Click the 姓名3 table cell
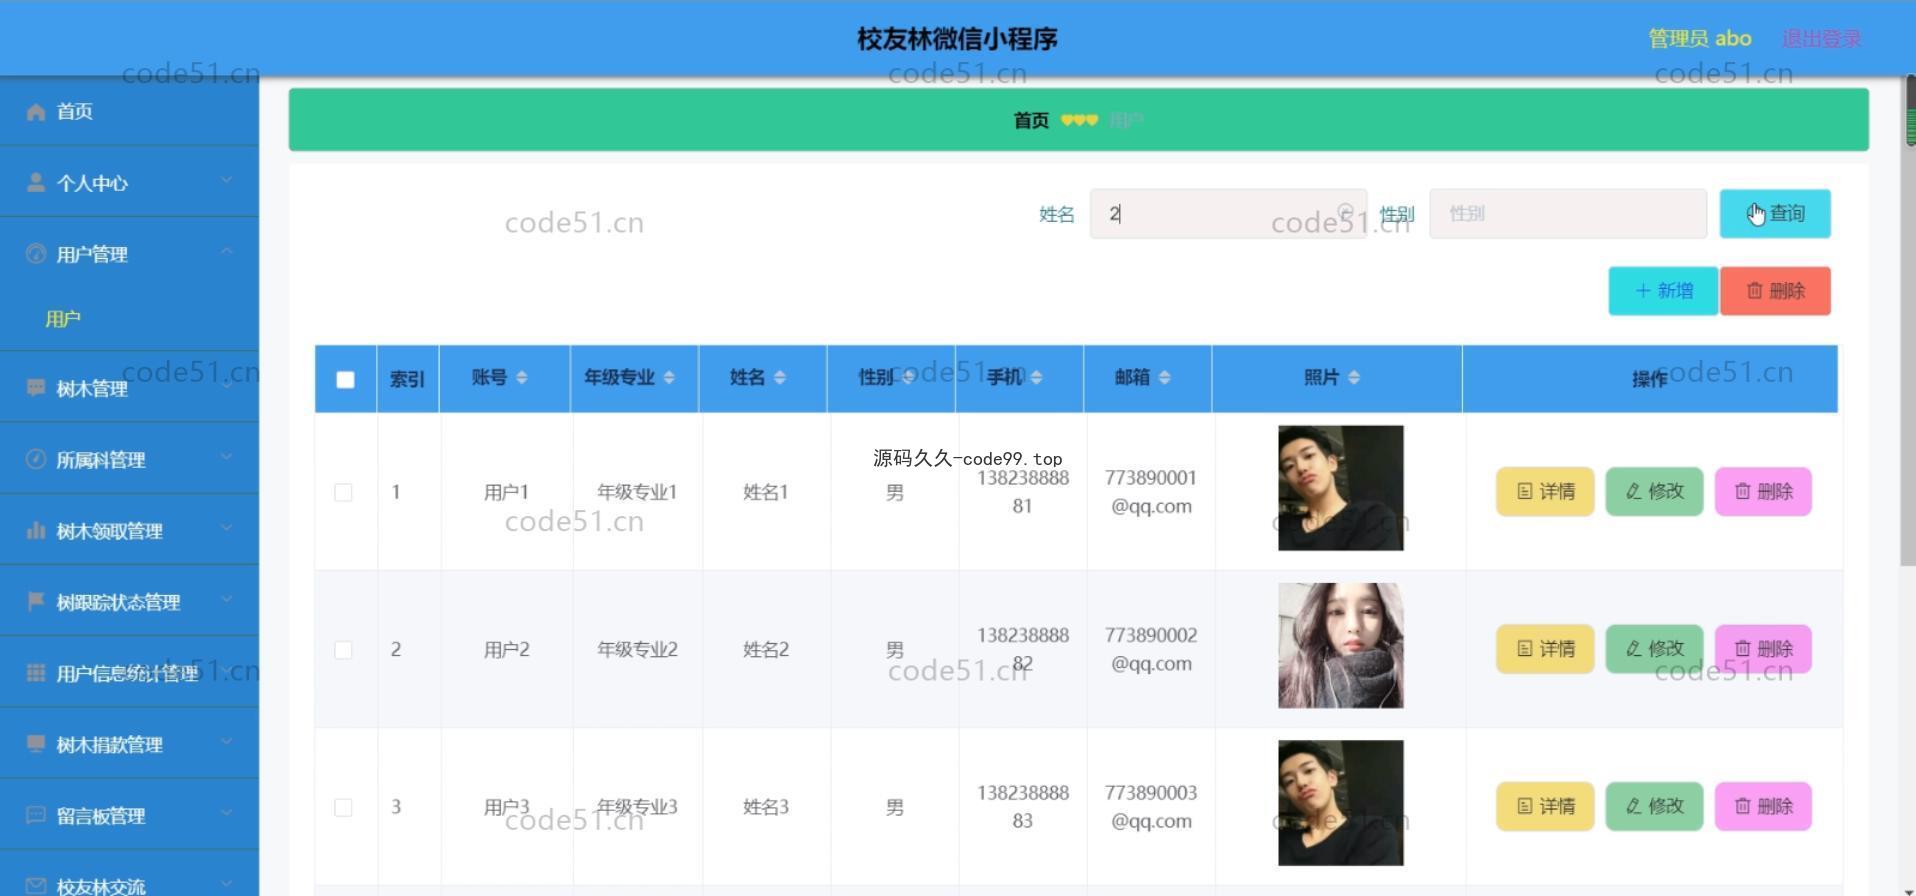 (x=766, y=807)
